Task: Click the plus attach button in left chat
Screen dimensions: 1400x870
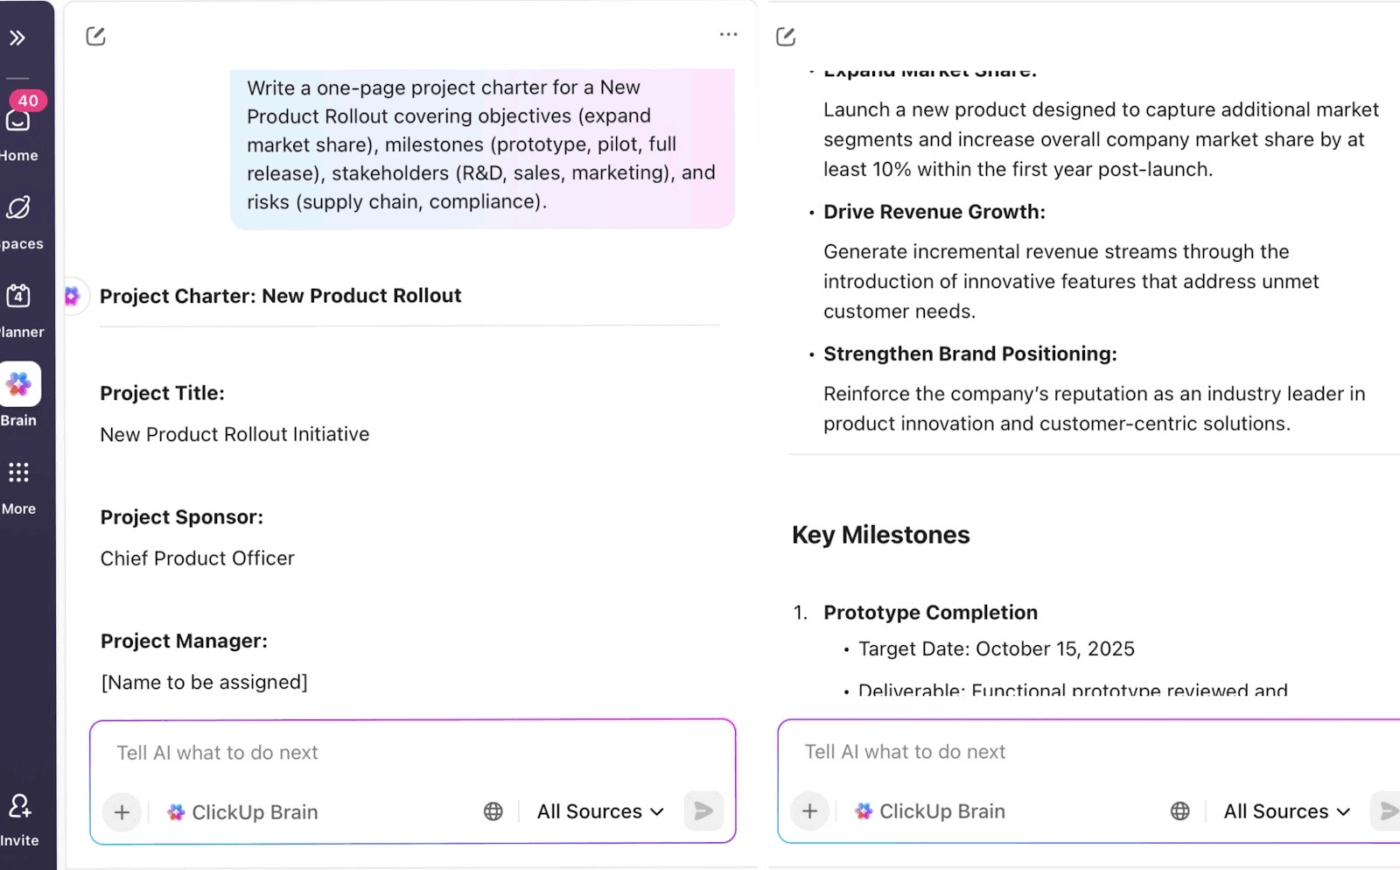Action: [122, 812]
